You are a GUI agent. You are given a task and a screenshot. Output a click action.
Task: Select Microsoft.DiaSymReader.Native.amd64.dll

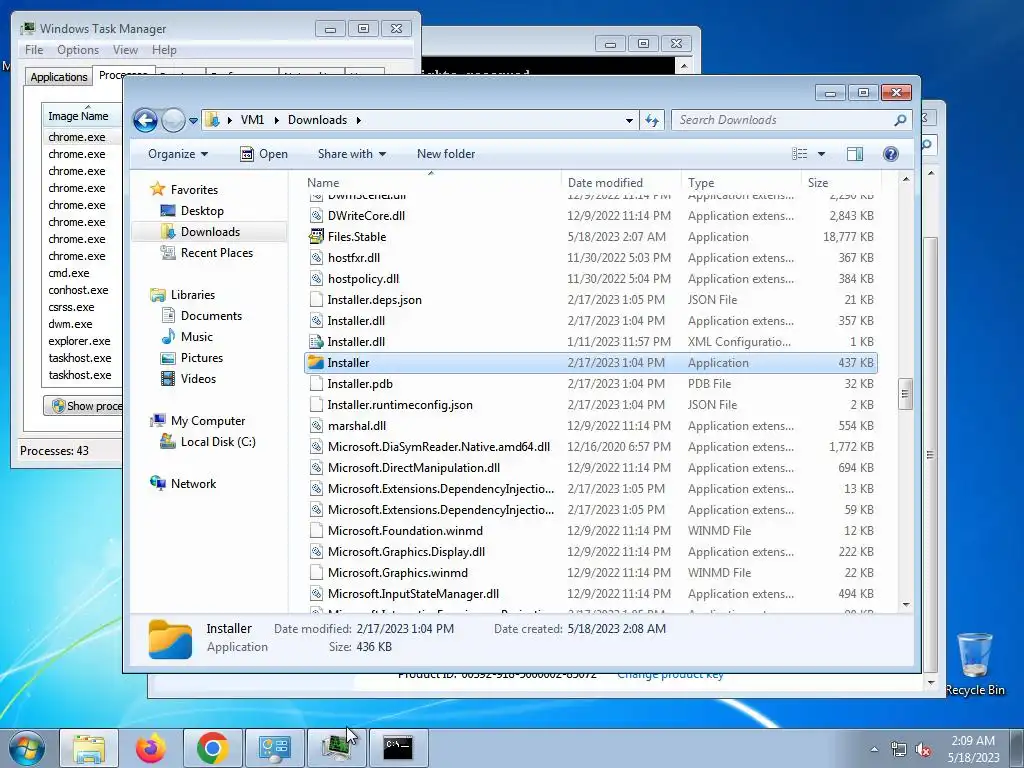point(438,447)
